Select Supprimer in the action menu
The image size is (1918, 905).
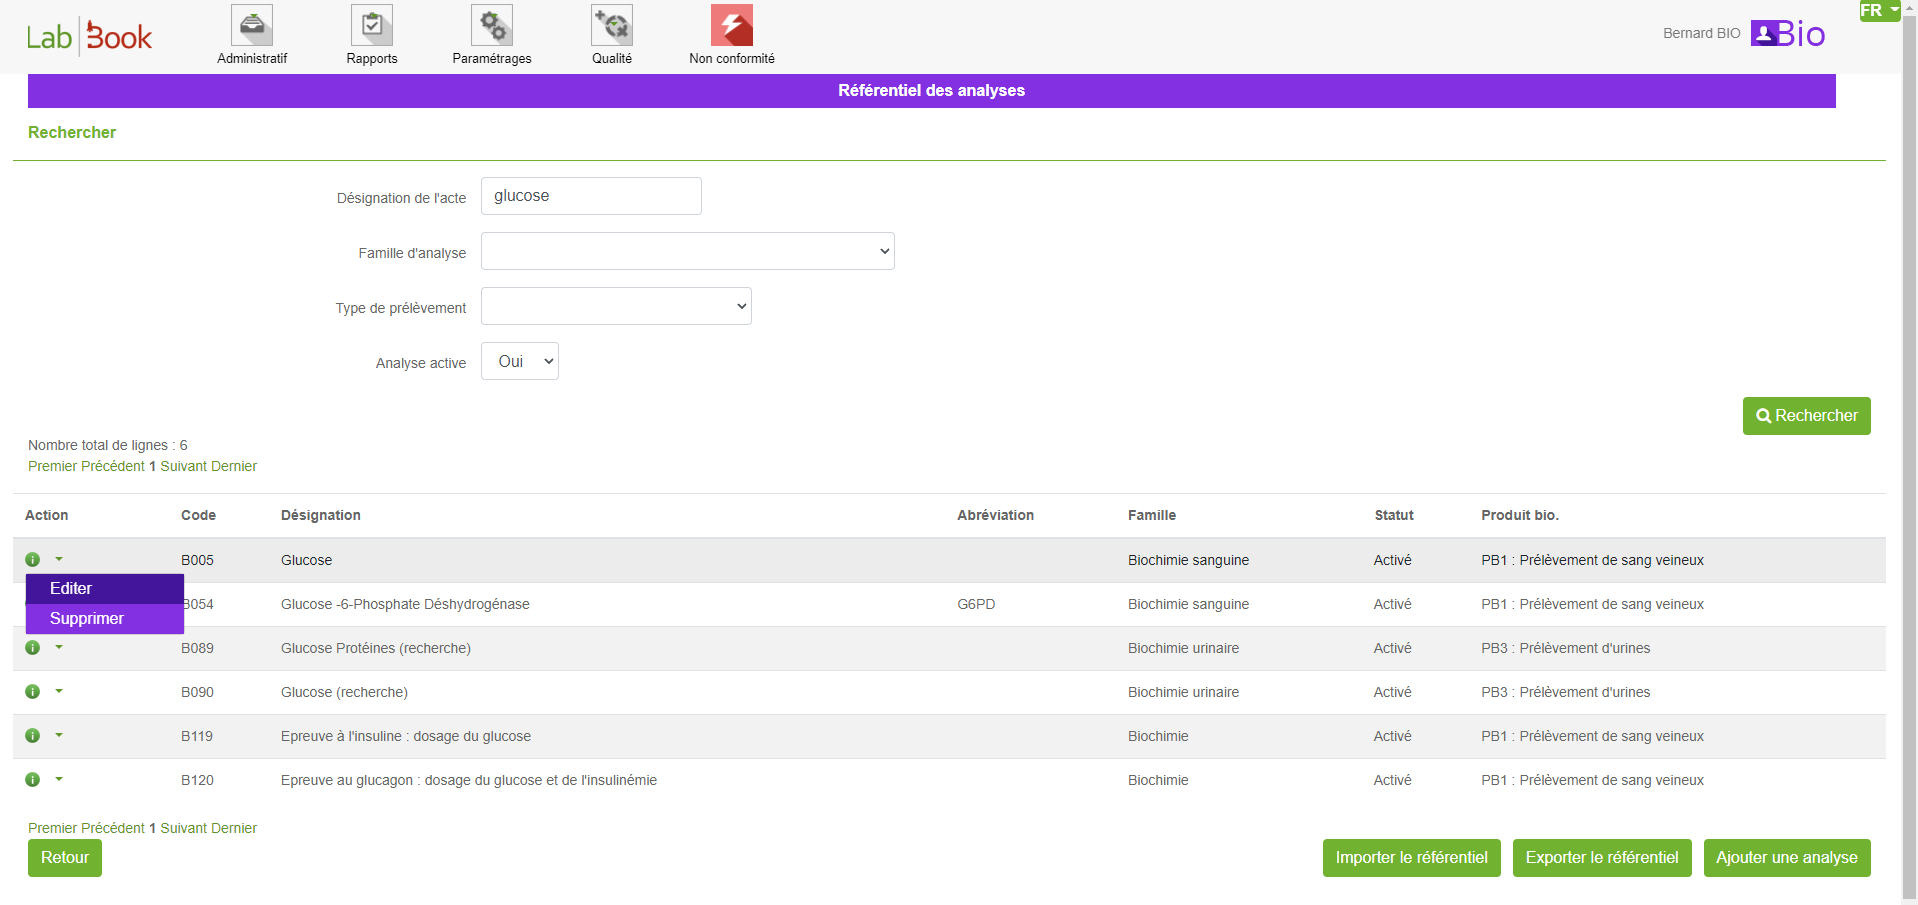87,619
